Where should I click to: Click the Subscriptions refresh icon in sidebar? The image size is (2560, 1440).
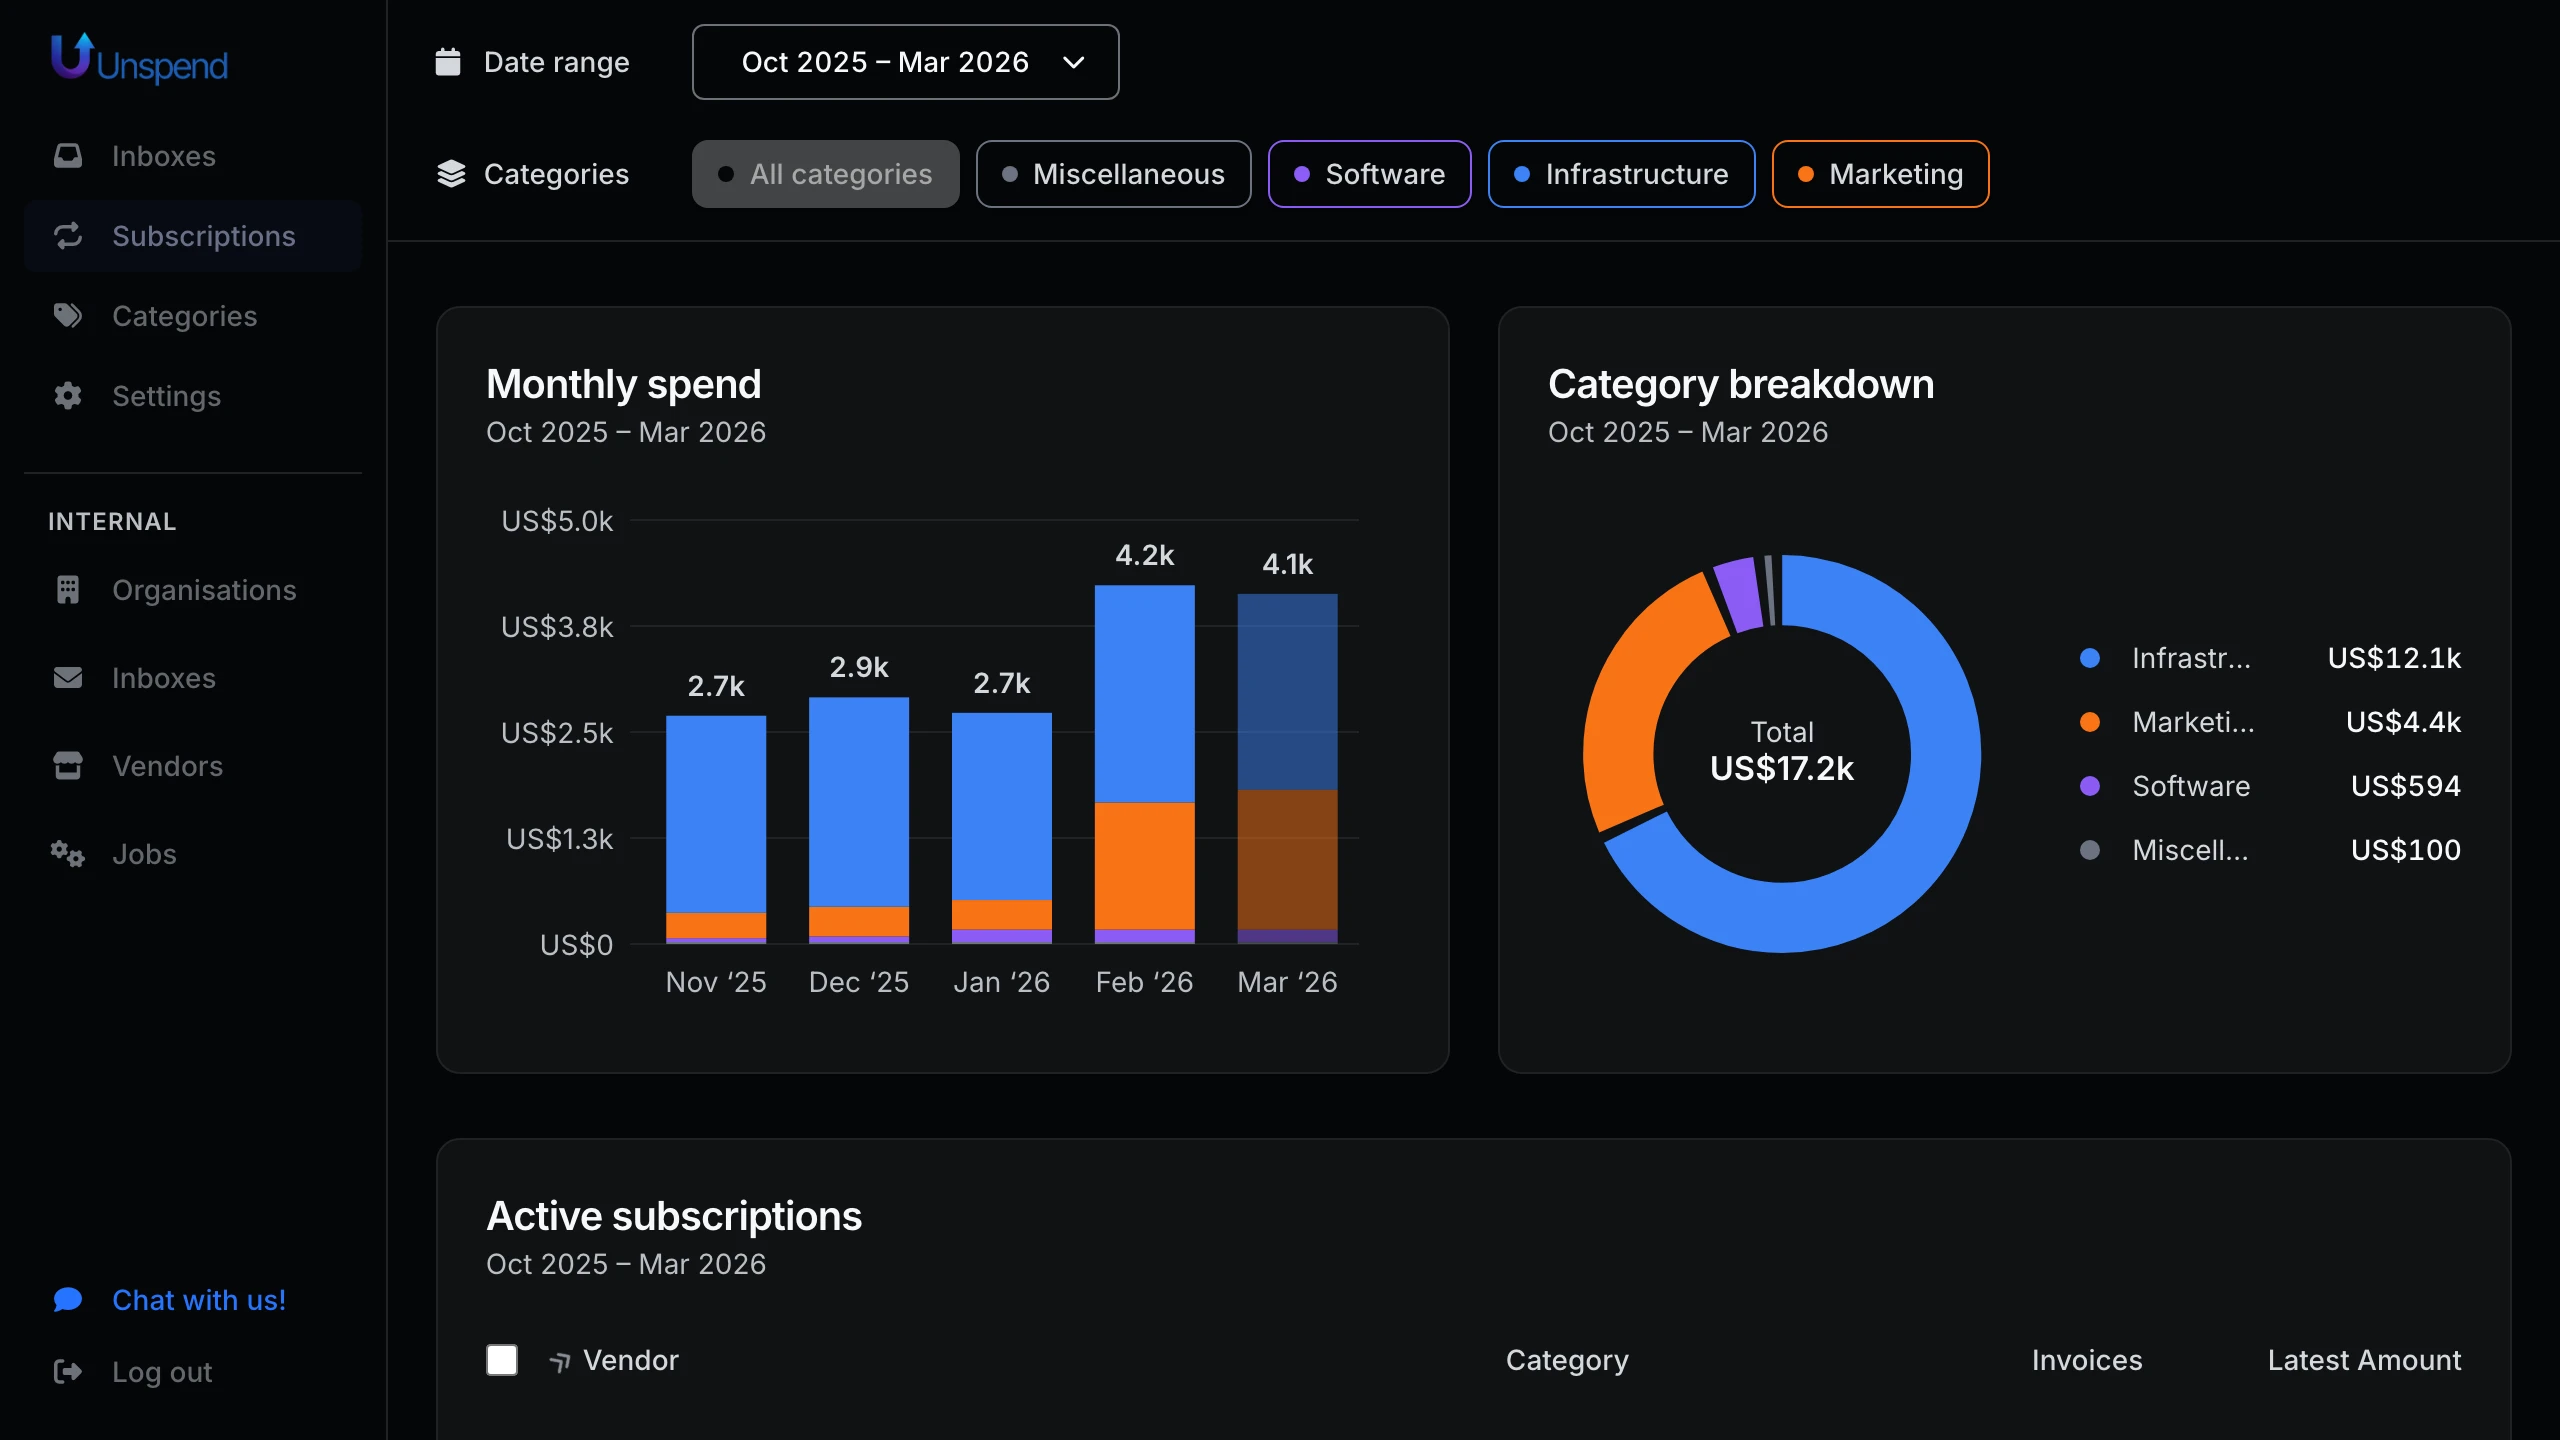(x=67, y=236)
